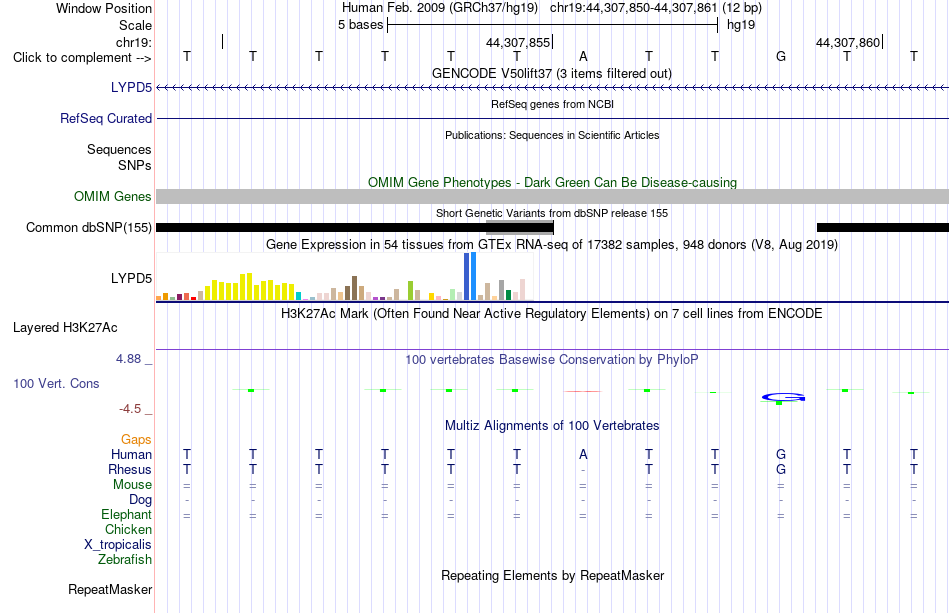Open the Repeating Elements by RepeatMasker title
The width and height of the screenshot is (950, 613).
552,575
